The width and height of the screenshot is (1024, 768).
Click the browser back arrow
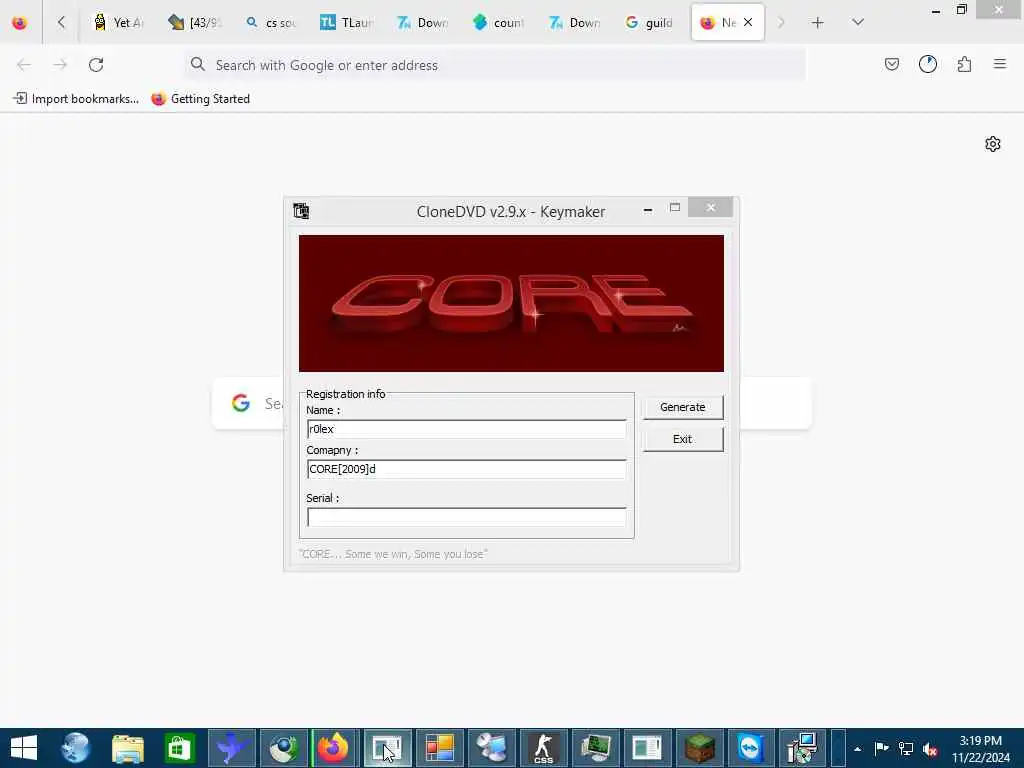(24, 65)
